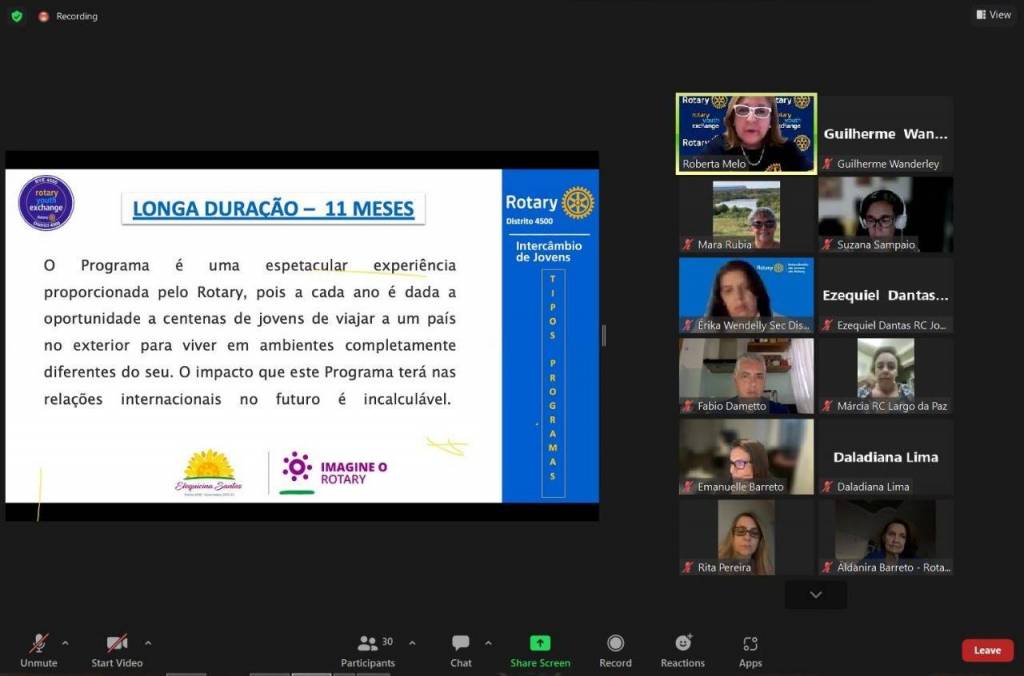Open the Reactions smiley icon
This screenshot has width=1024, height=676.
point(683,643)
